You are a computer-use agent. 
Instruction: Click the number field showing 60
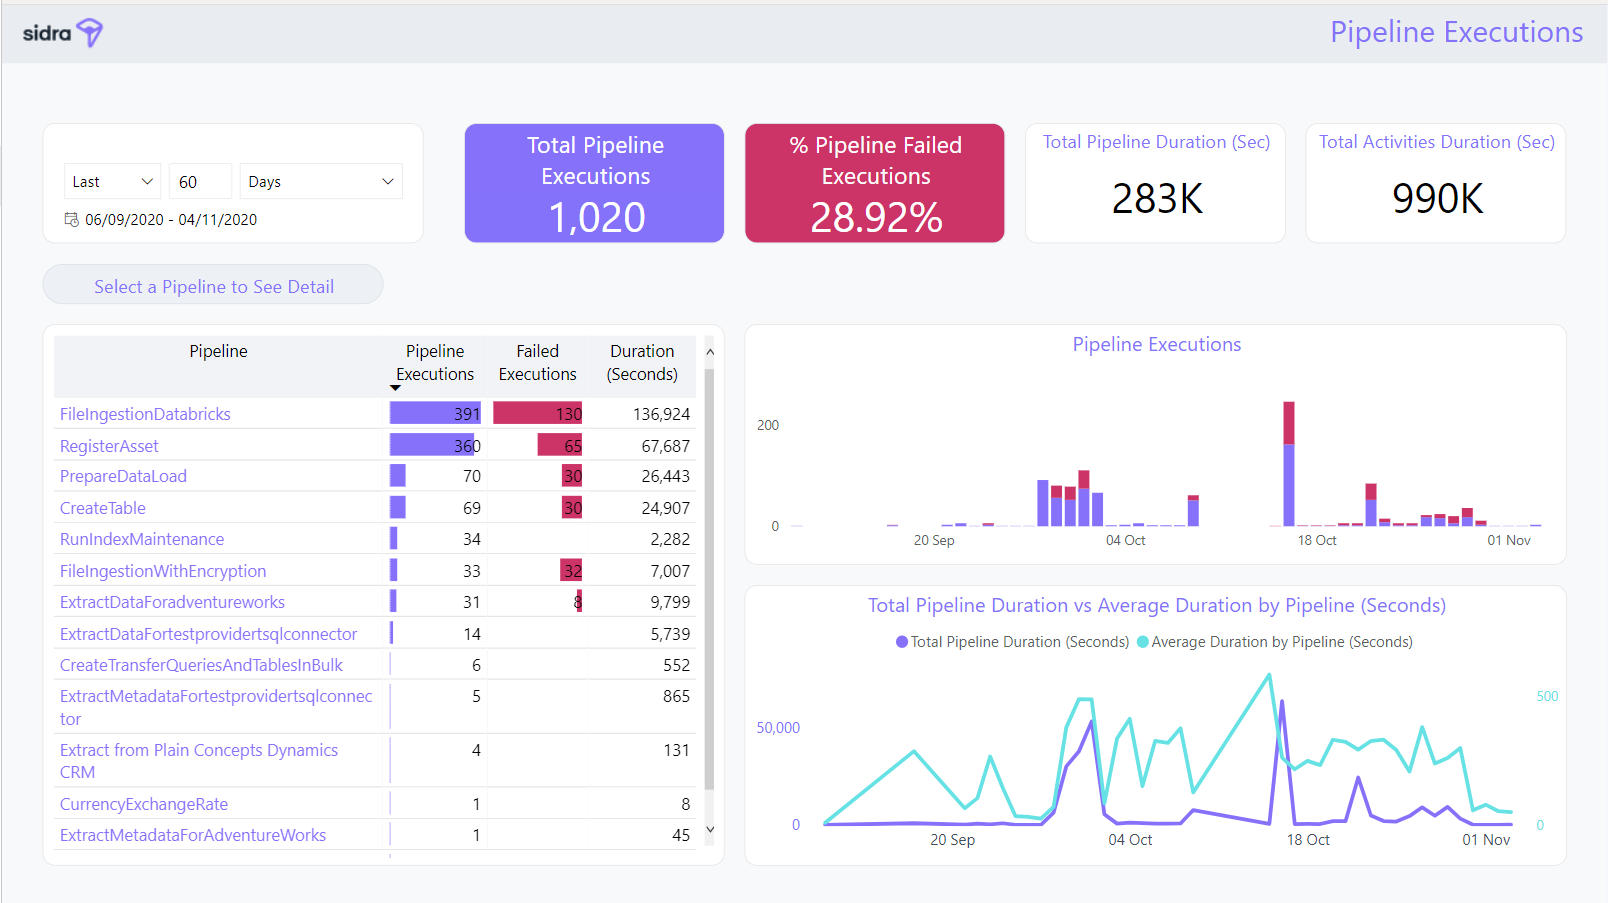point(199,182)
